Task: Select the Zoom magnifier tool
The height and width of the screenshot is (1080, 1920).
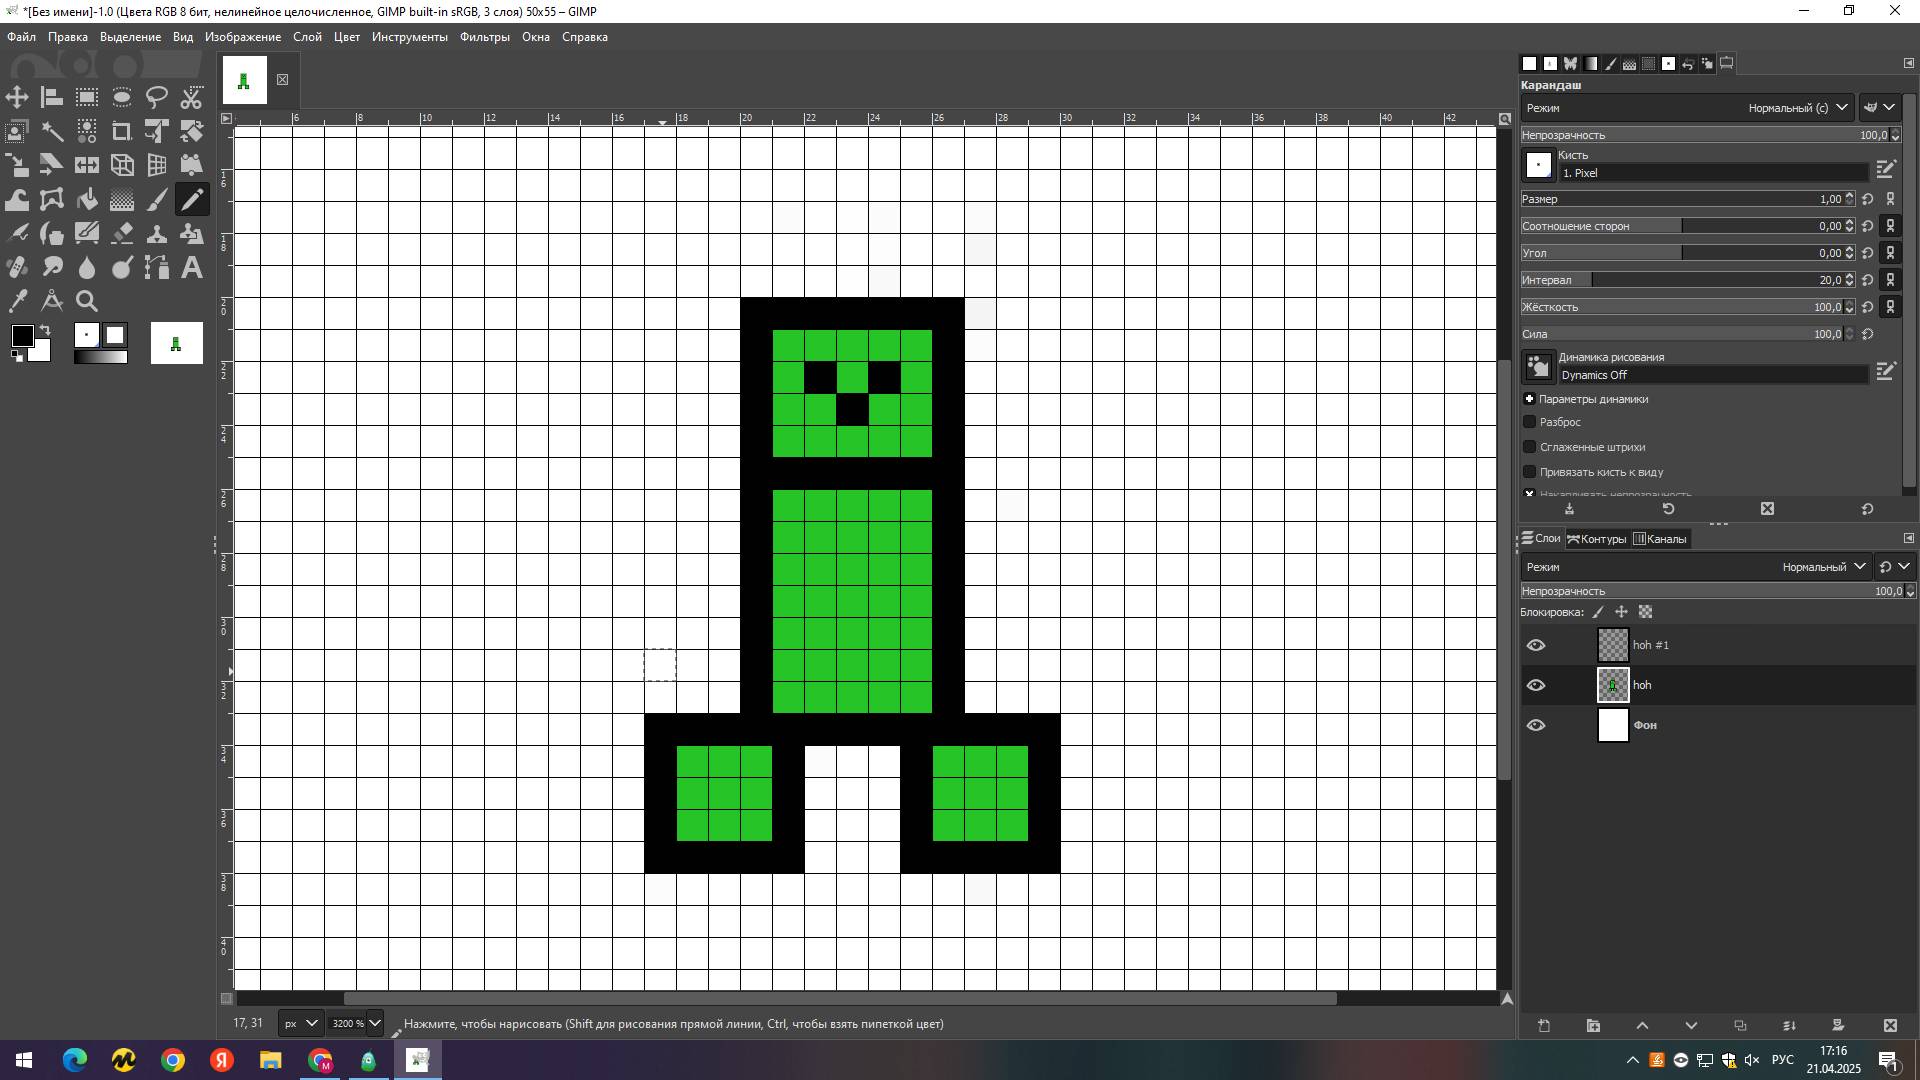Action: pos(87,301)
